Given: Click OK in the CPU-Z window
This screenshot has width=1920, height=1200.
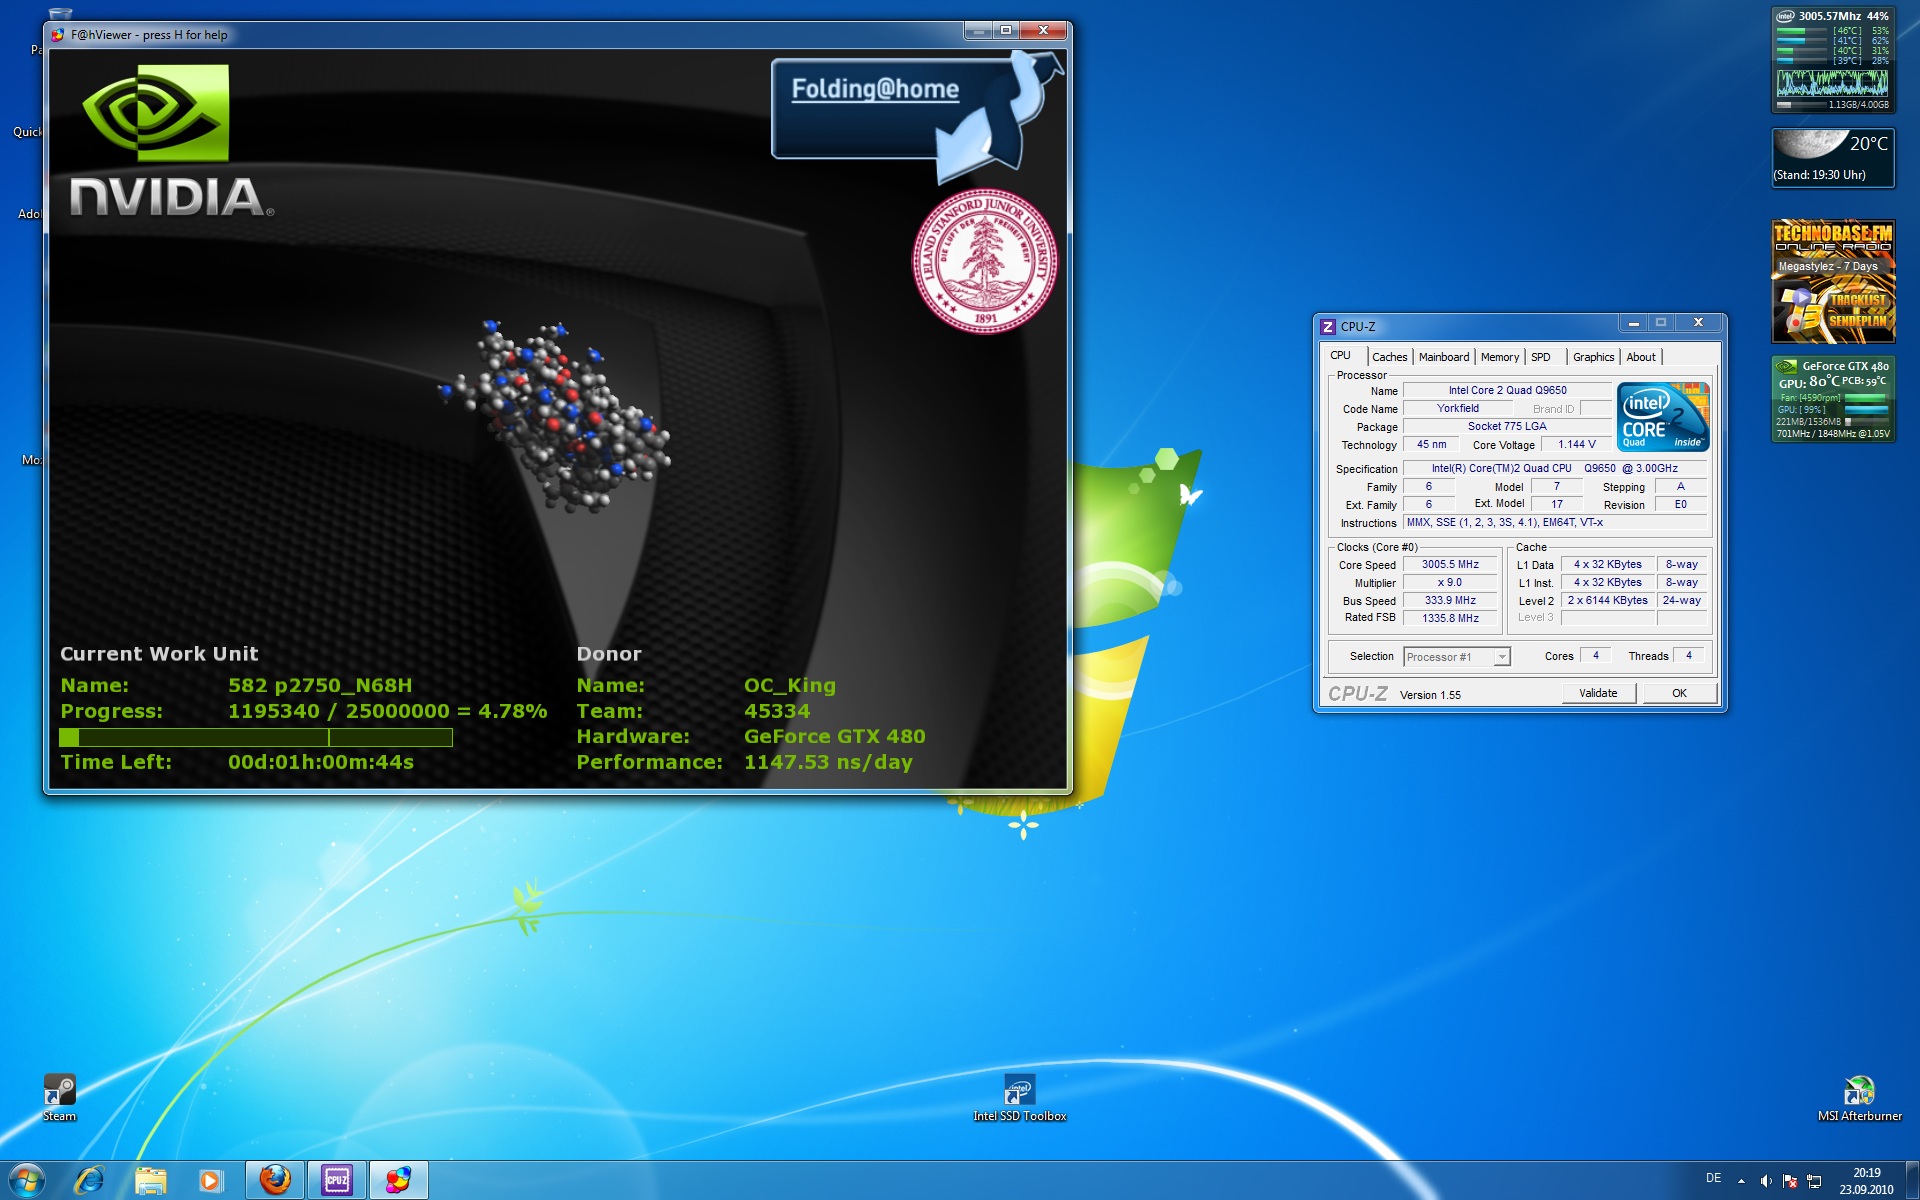Looking at the screenshot, I should coord(1679,693).
